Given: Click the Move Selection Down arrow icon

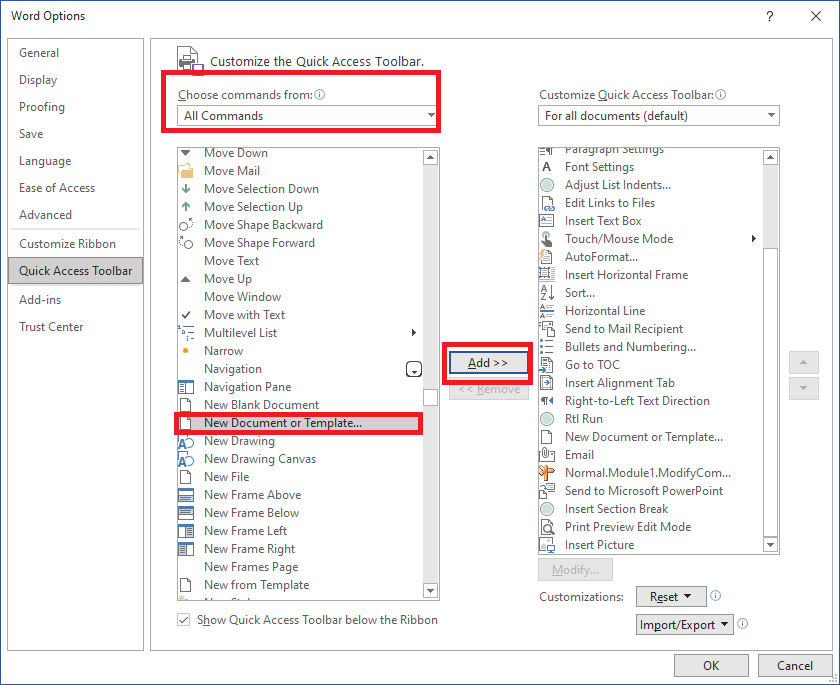Looking at the screenshot, I should (x=186, y=189).
